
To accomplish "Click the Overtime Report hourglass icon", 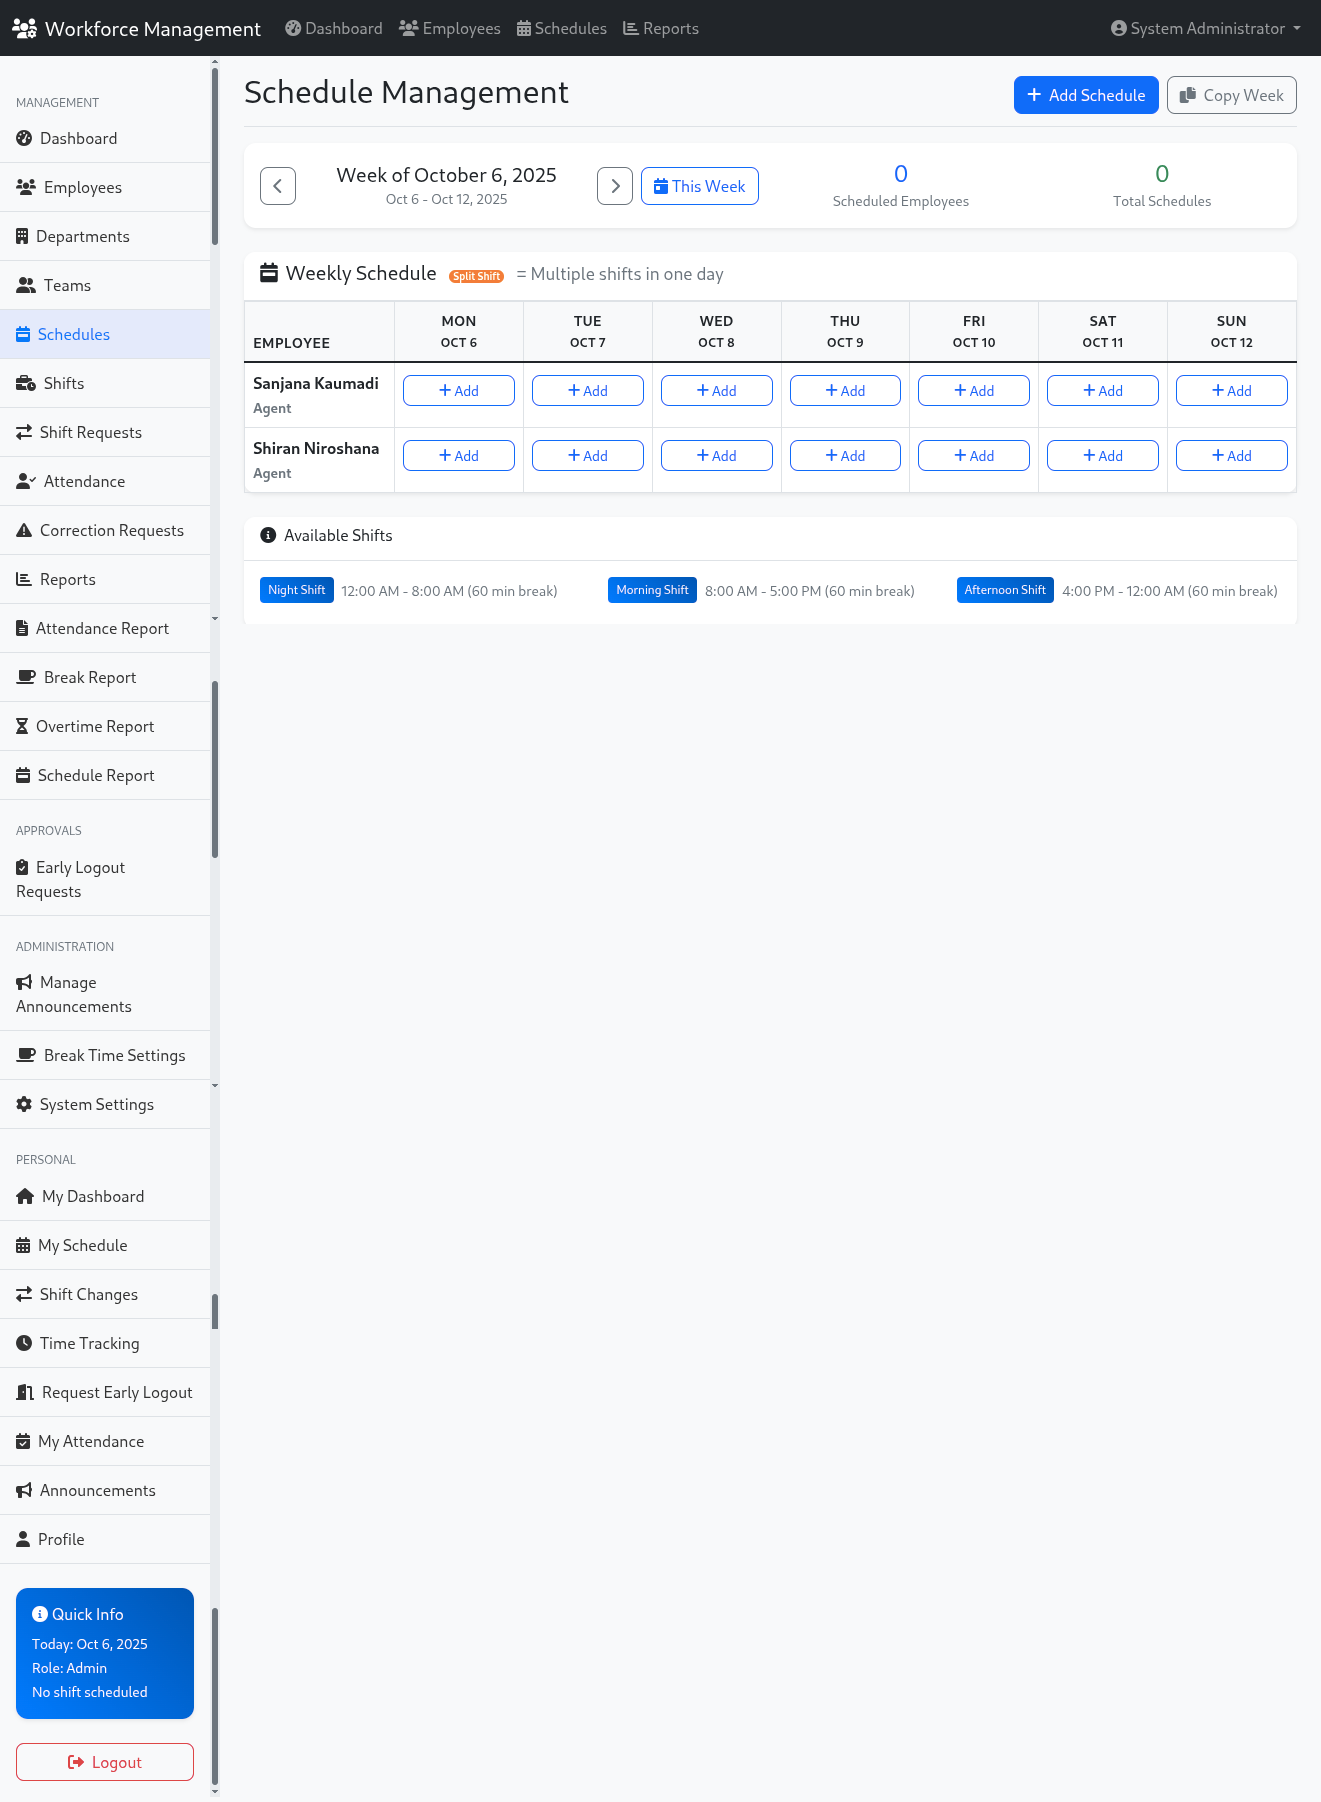I will 22,726.
